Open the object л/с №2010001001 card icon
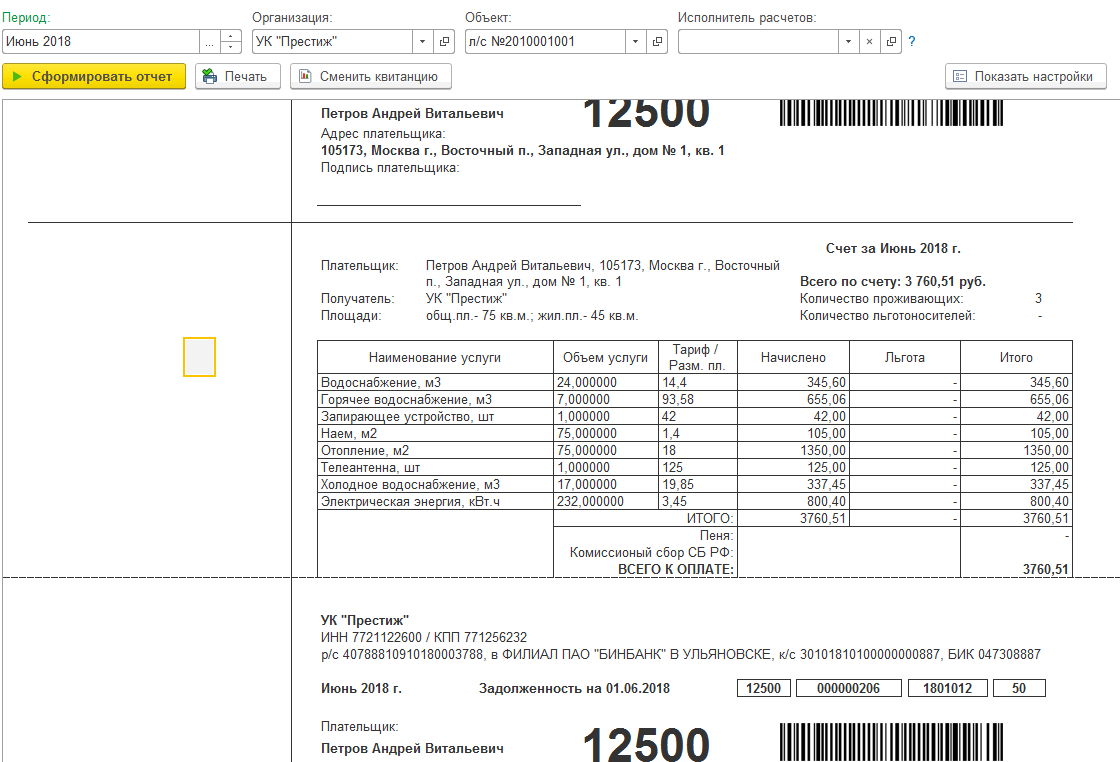 pos(657,41)
